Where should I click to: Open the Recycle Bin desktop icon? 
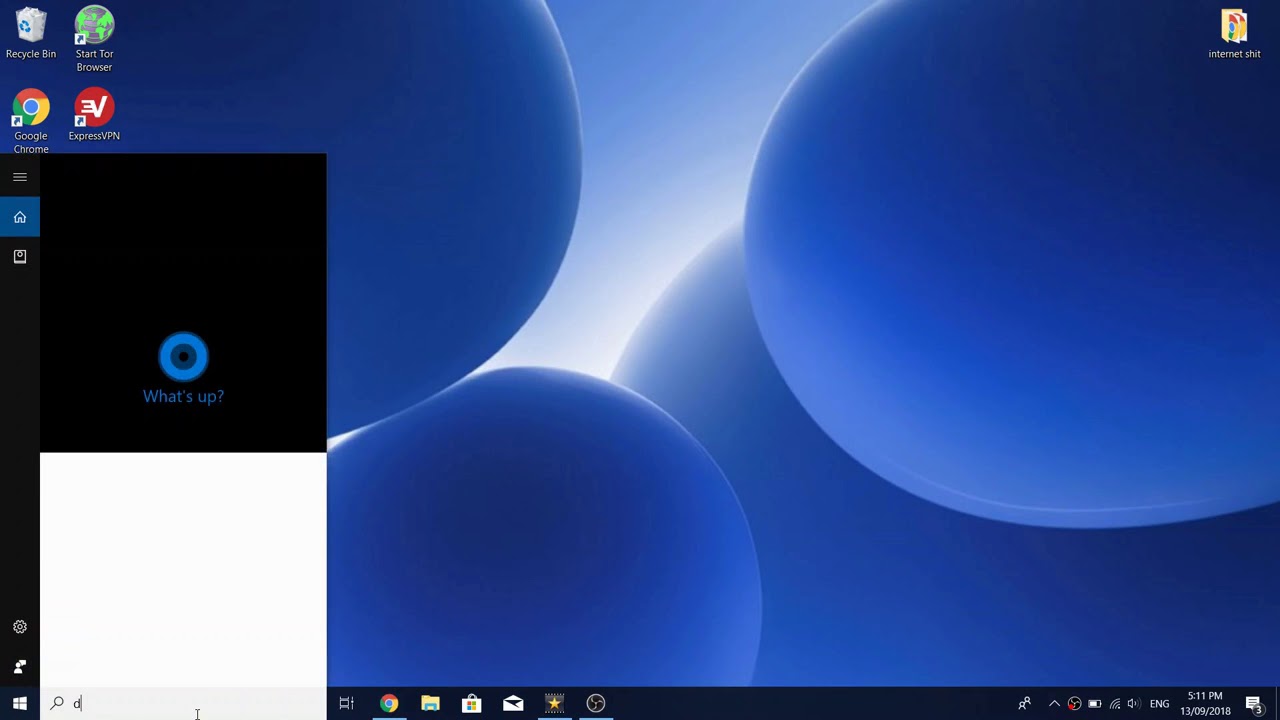tap(31, 34)
